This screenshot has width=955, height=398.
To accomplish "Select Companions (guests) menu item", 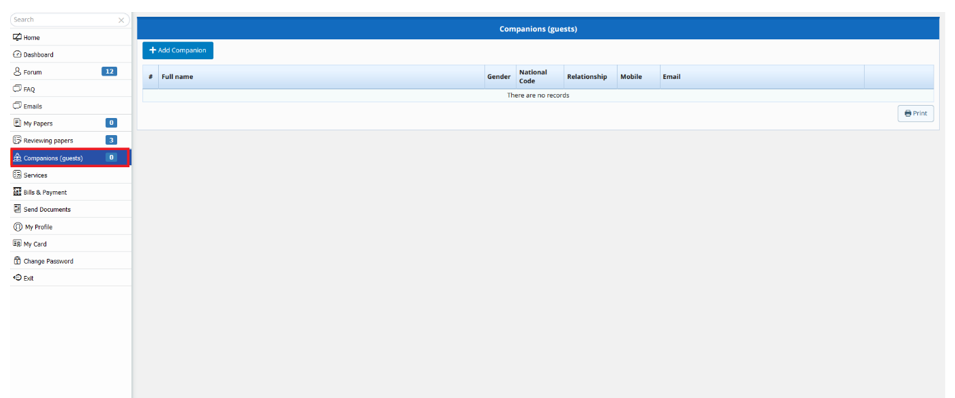I will (x=71, y=157).
